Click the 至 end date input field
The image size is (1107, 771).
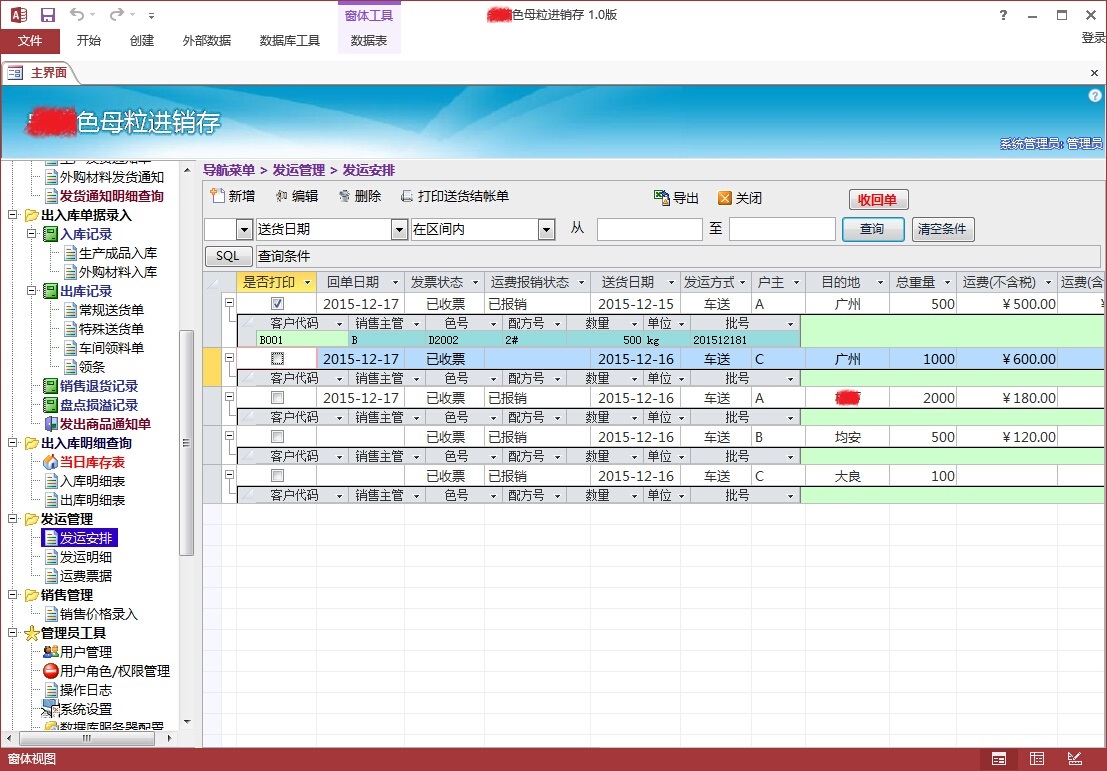pyautogui.click(x=782, y=229)
